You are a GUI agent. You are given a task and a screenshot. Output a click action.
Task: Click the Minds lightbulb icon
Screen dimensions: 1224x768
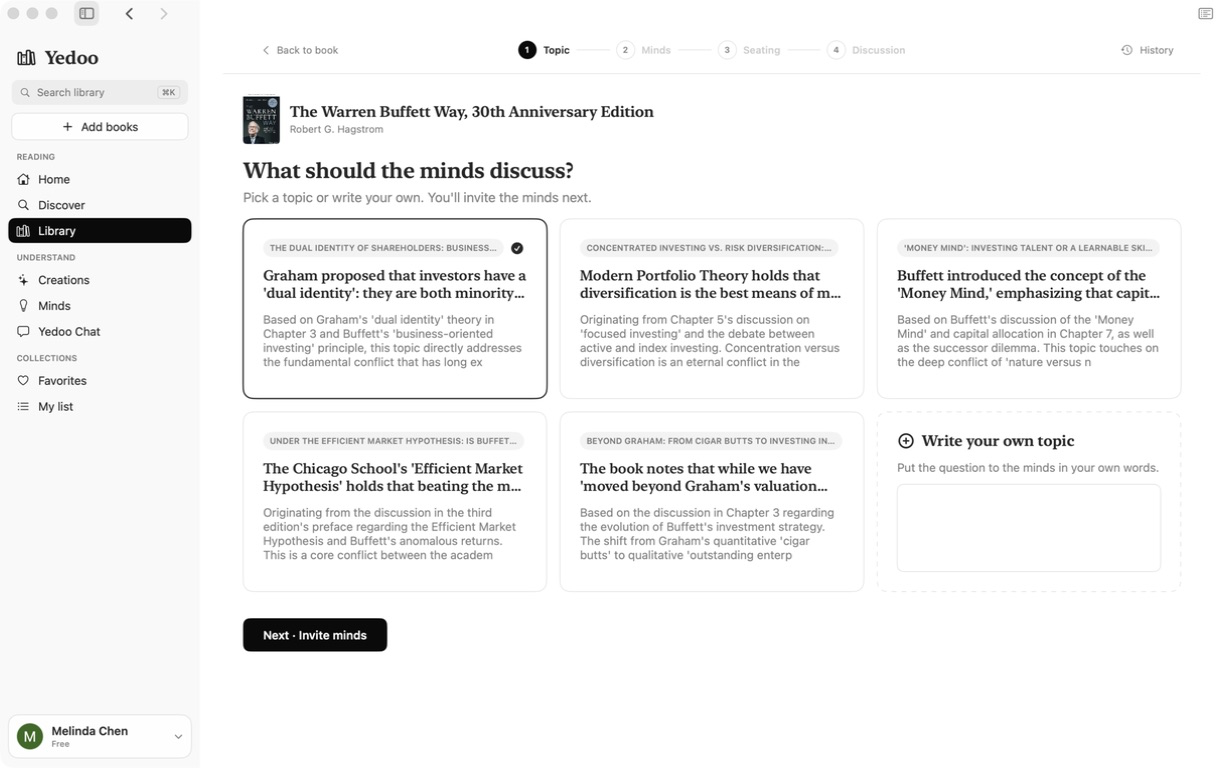24,306
